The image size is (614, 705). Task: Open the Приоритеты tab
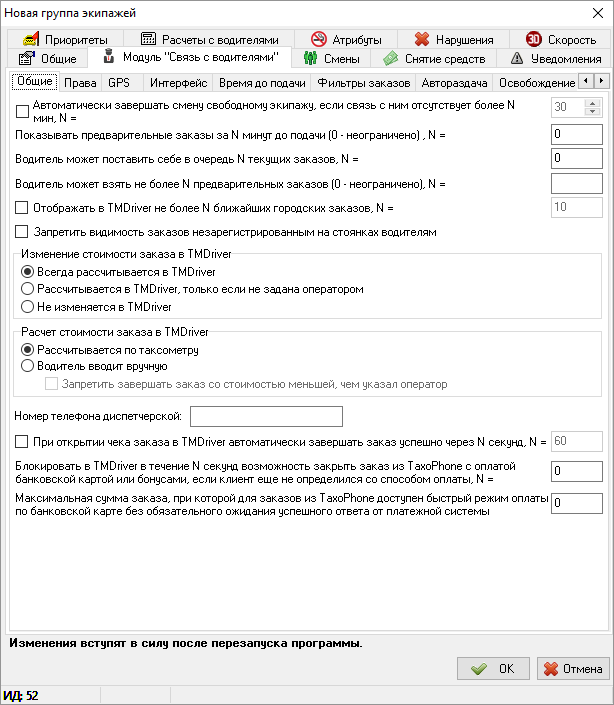point(65,40)
